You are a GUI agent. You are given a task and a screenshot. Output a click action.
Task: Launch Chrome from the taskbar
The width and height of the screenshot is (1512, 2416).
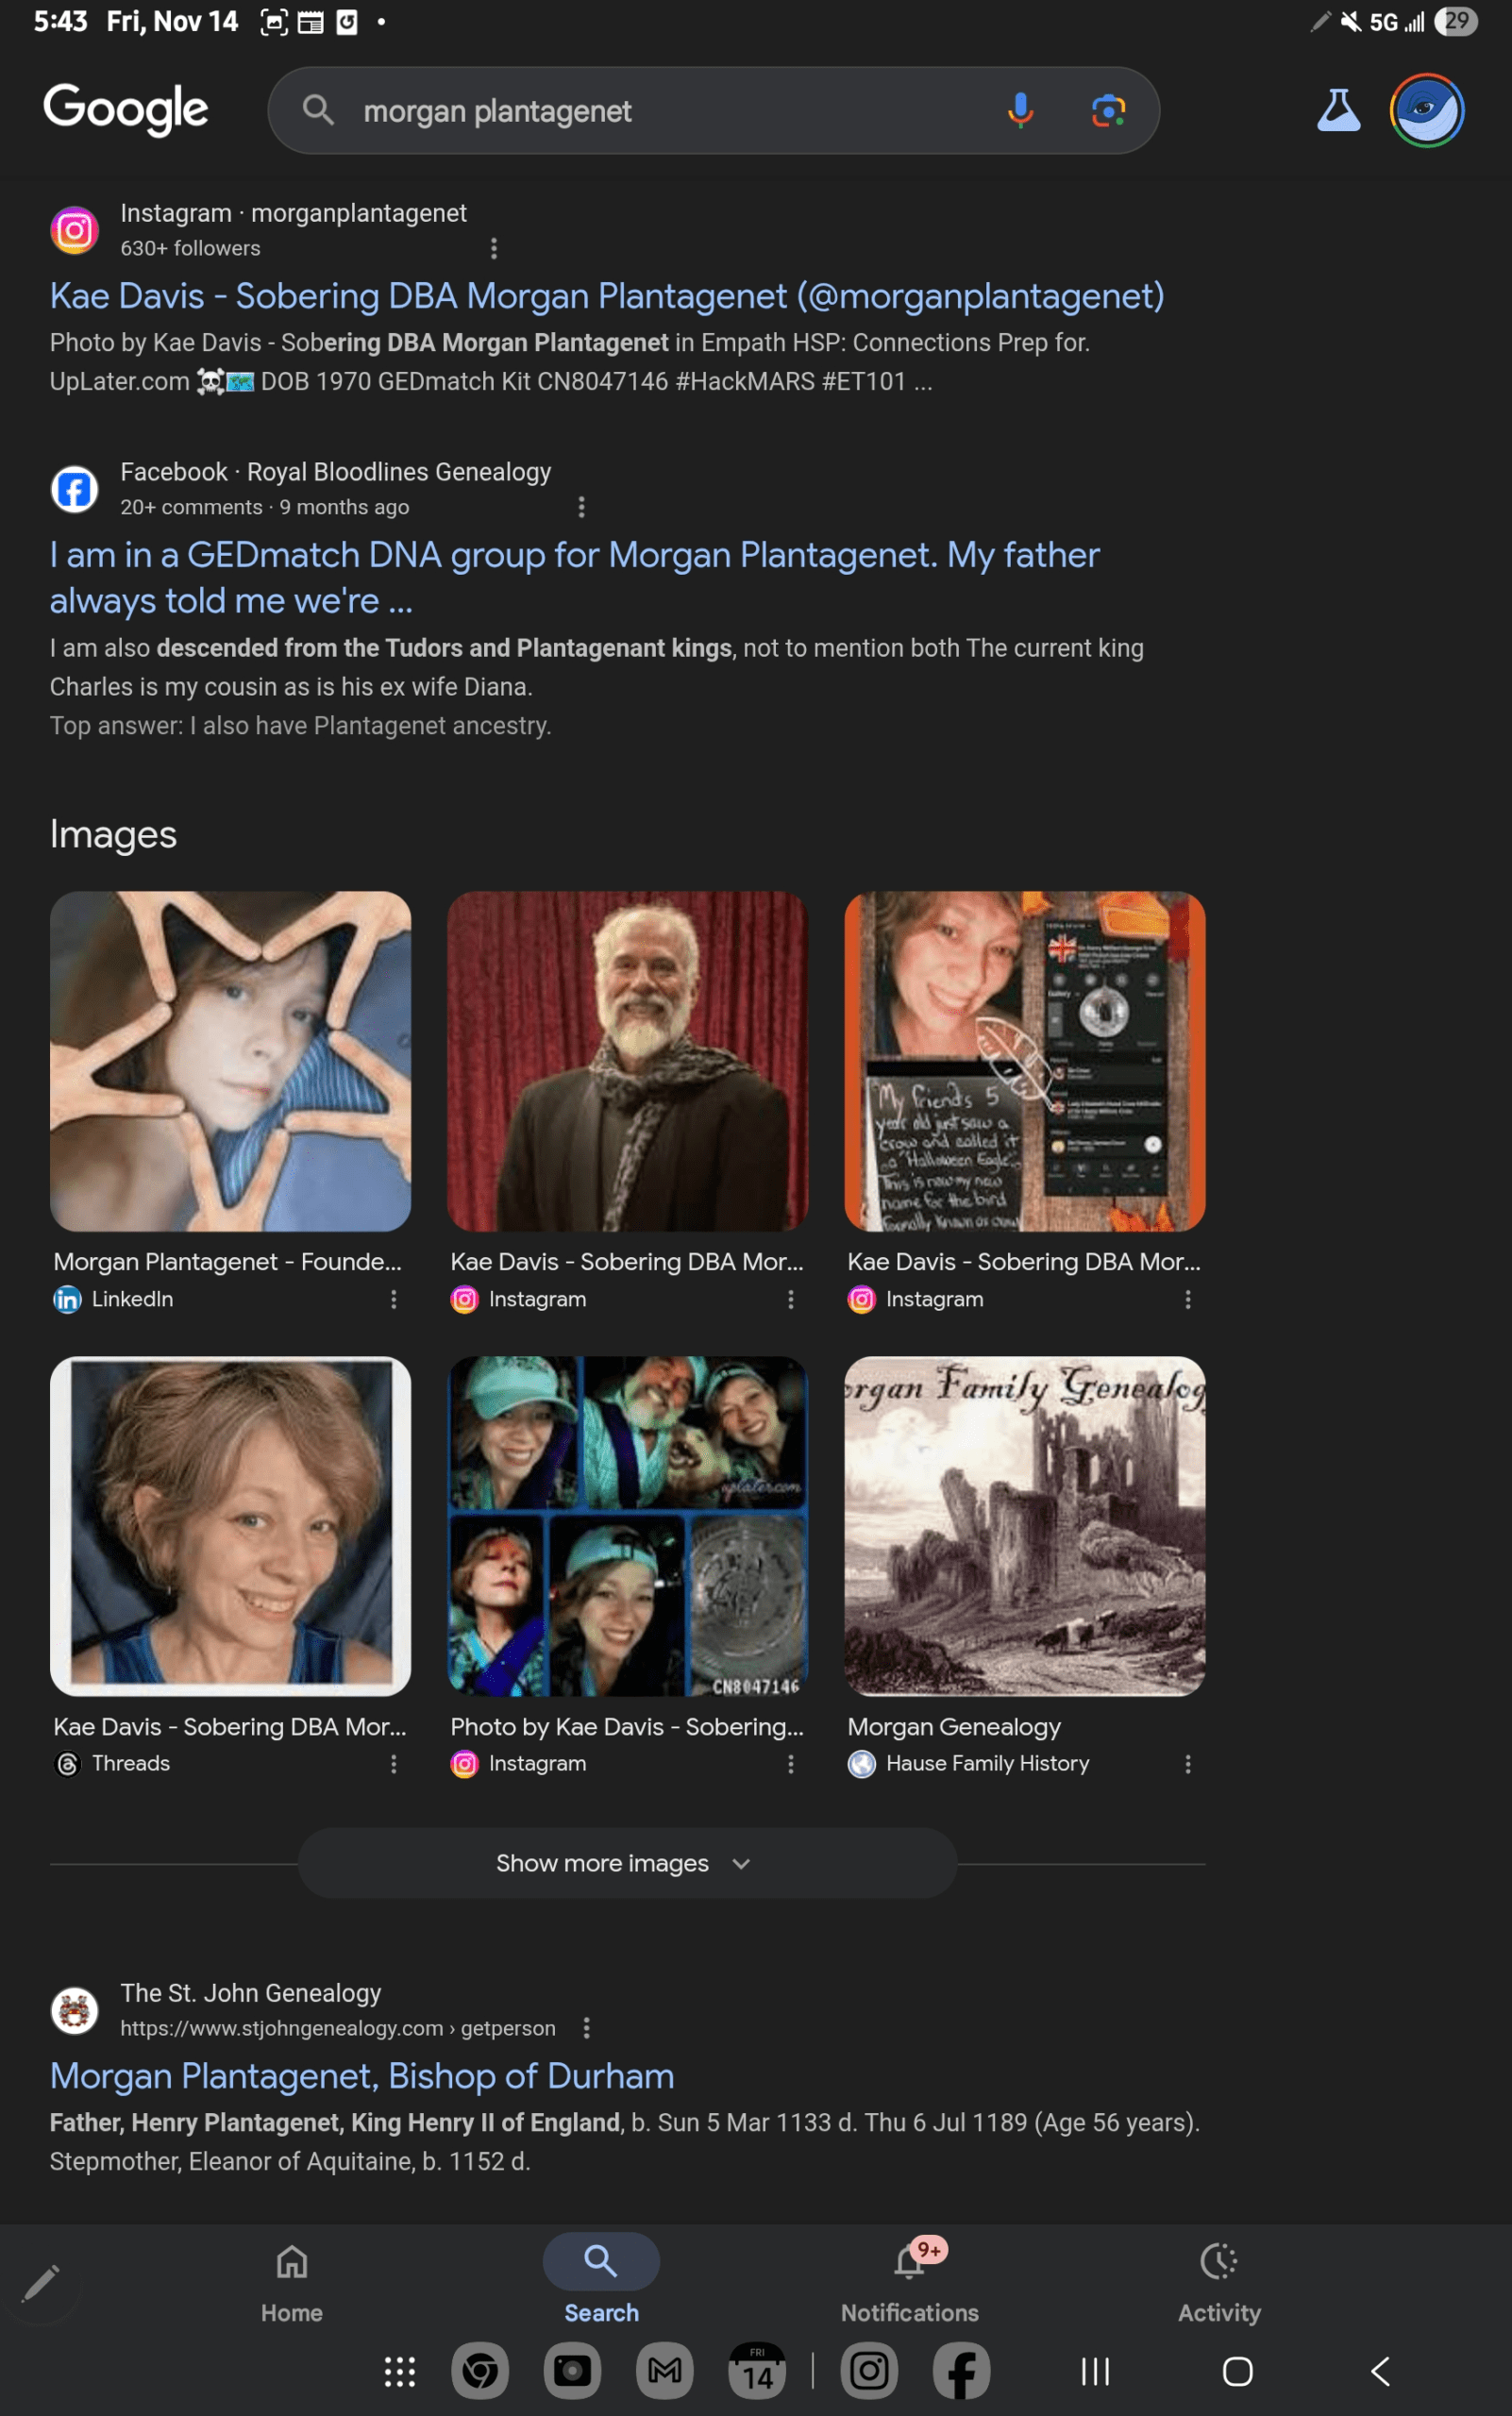[480, 2370]
